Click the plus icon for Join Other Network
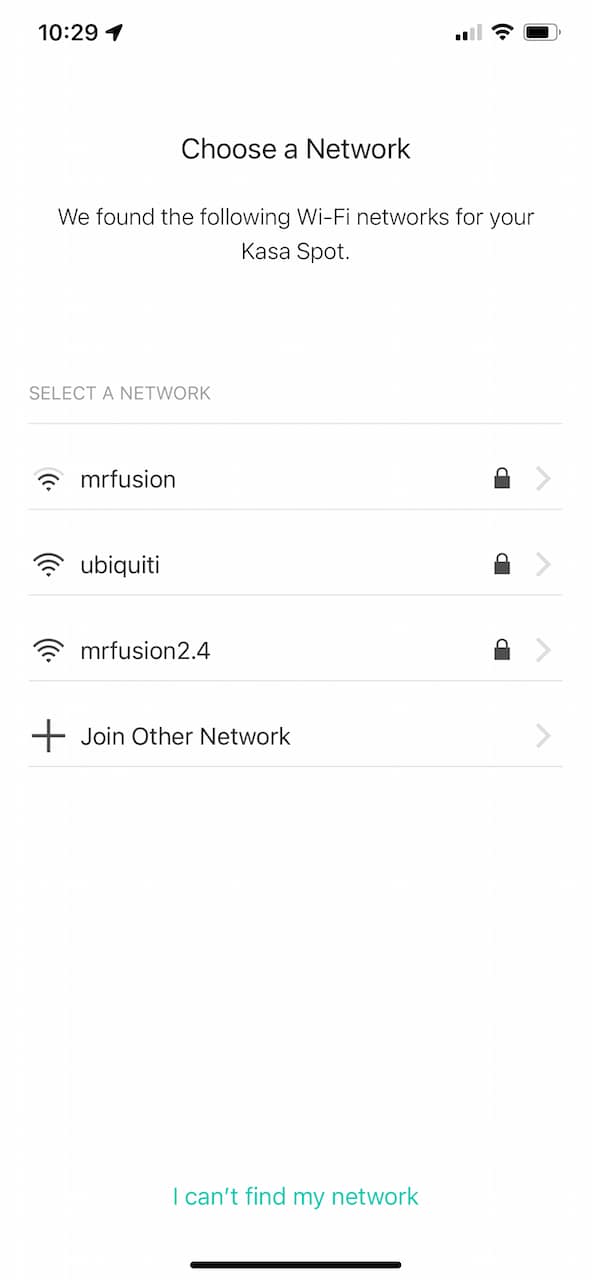Viewport: 592px width, 1280px height. pyautogui.click(x=47, y=737)
